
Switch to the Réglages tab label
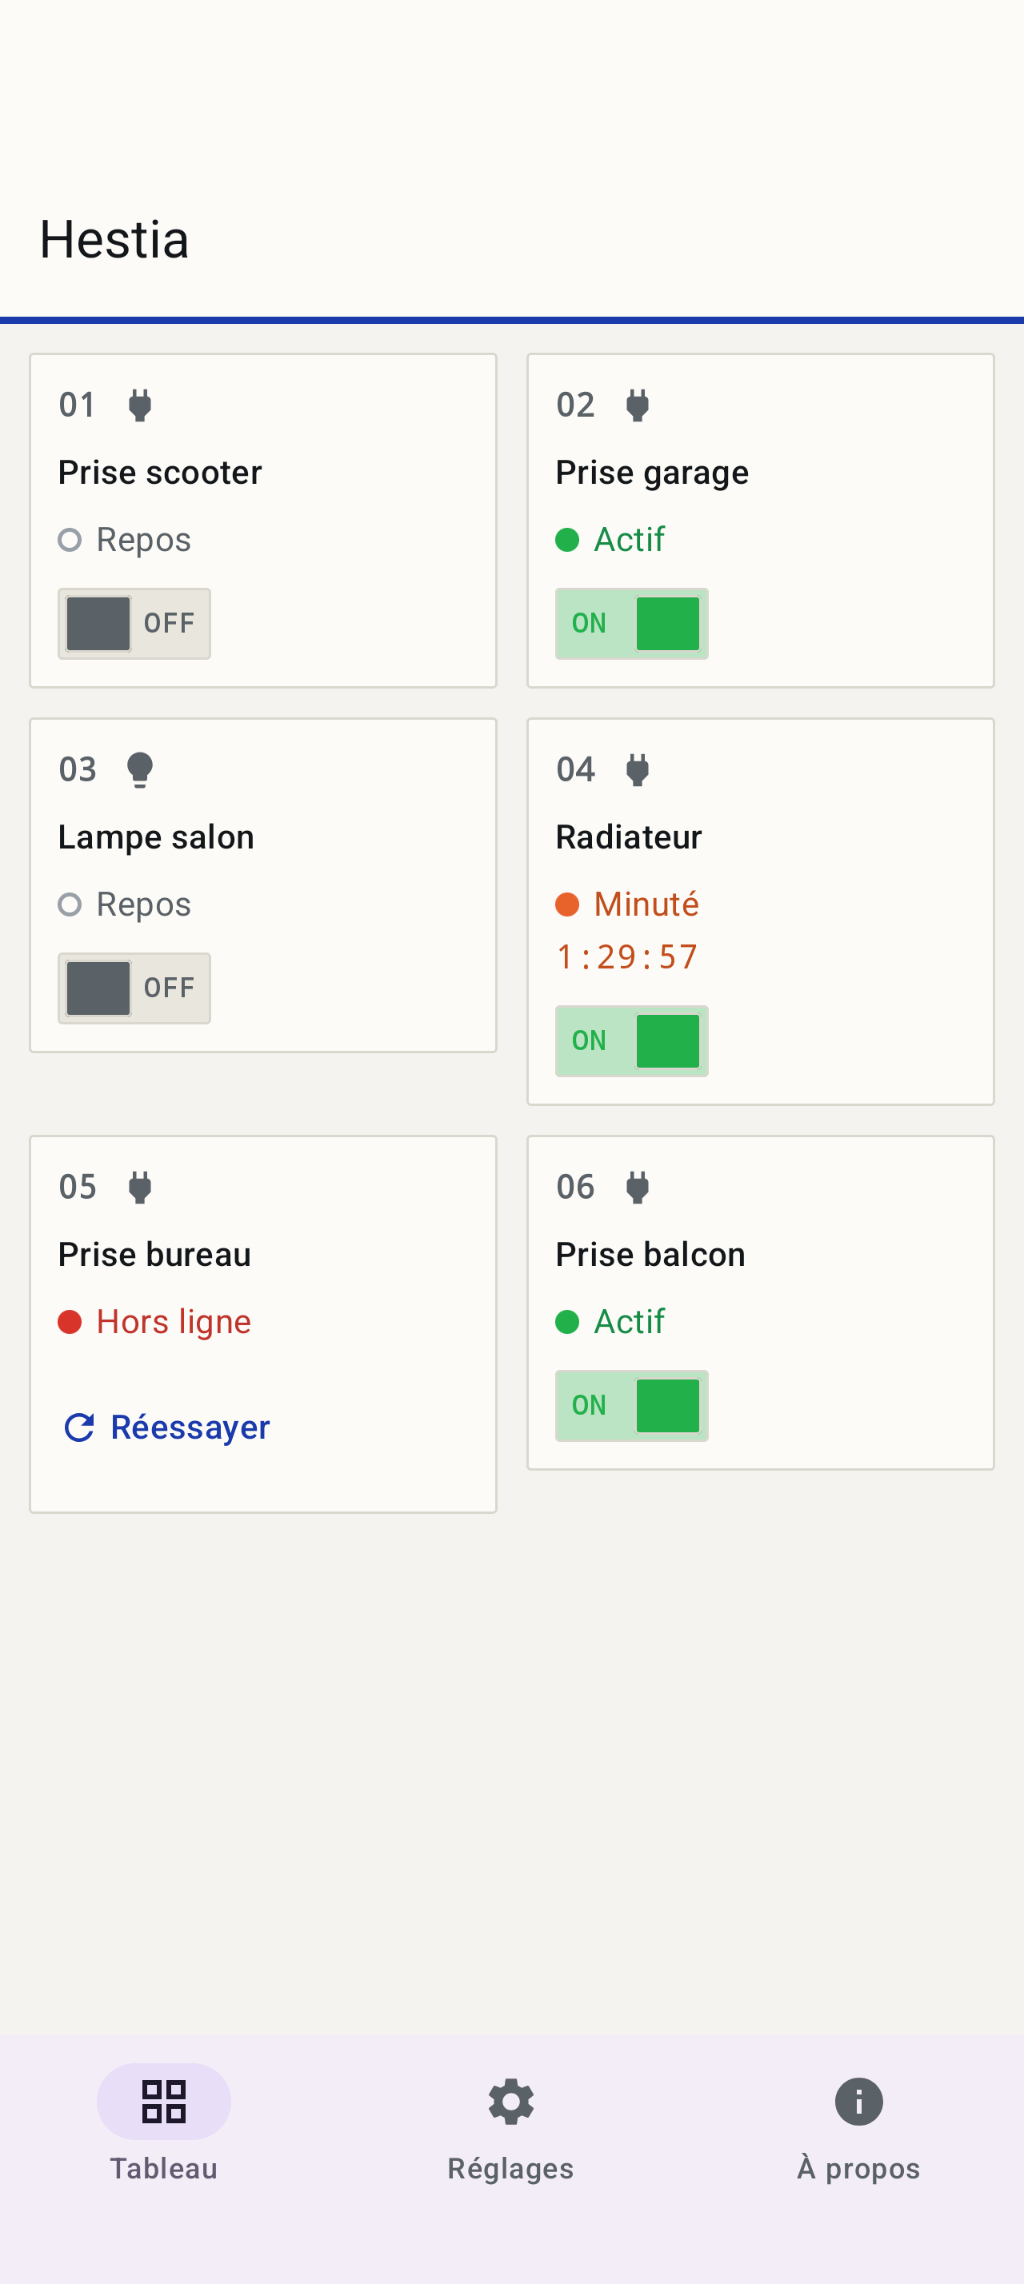pyautogui.click(x=511, y=2168)
